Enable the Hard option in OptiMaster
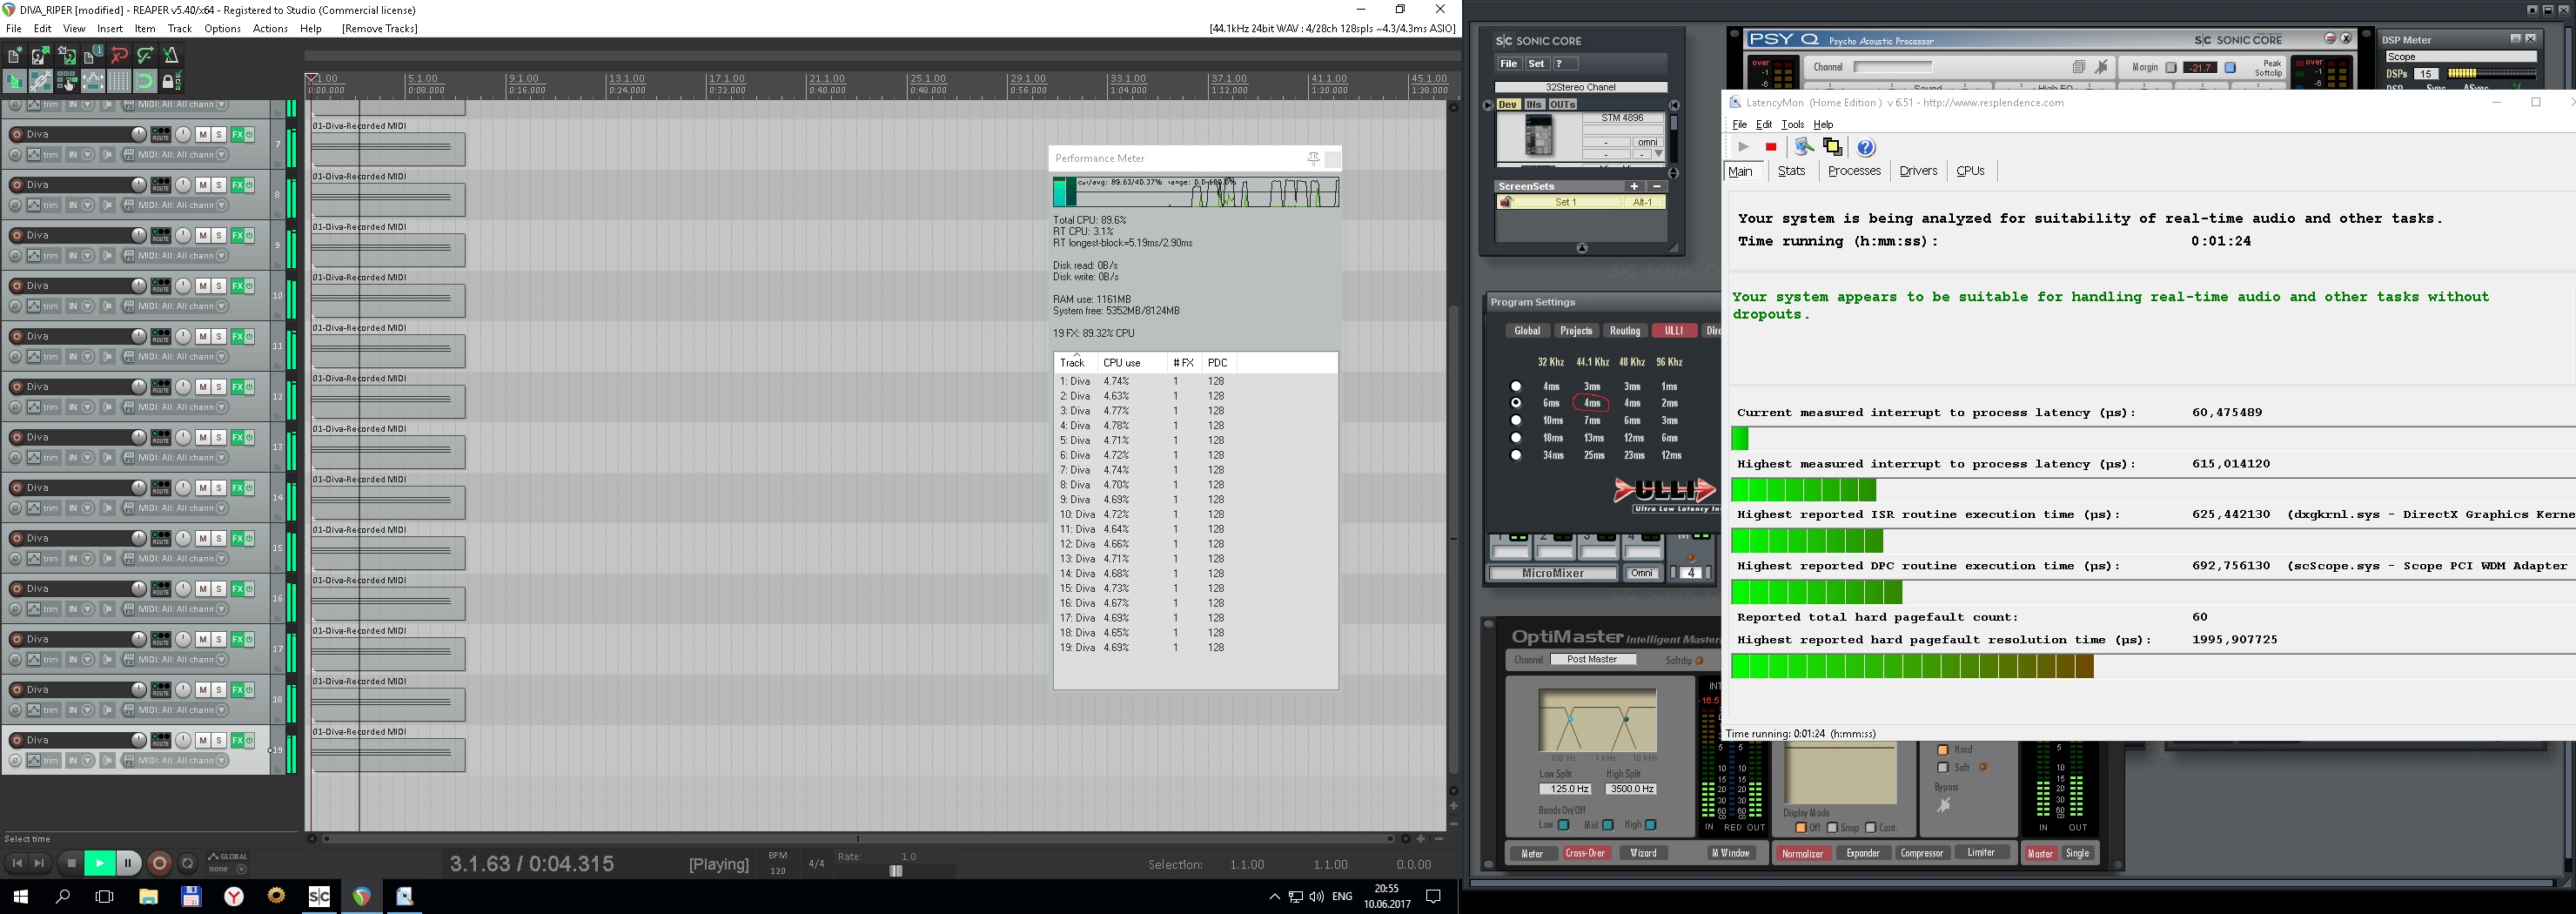 tap(1943, 750)
